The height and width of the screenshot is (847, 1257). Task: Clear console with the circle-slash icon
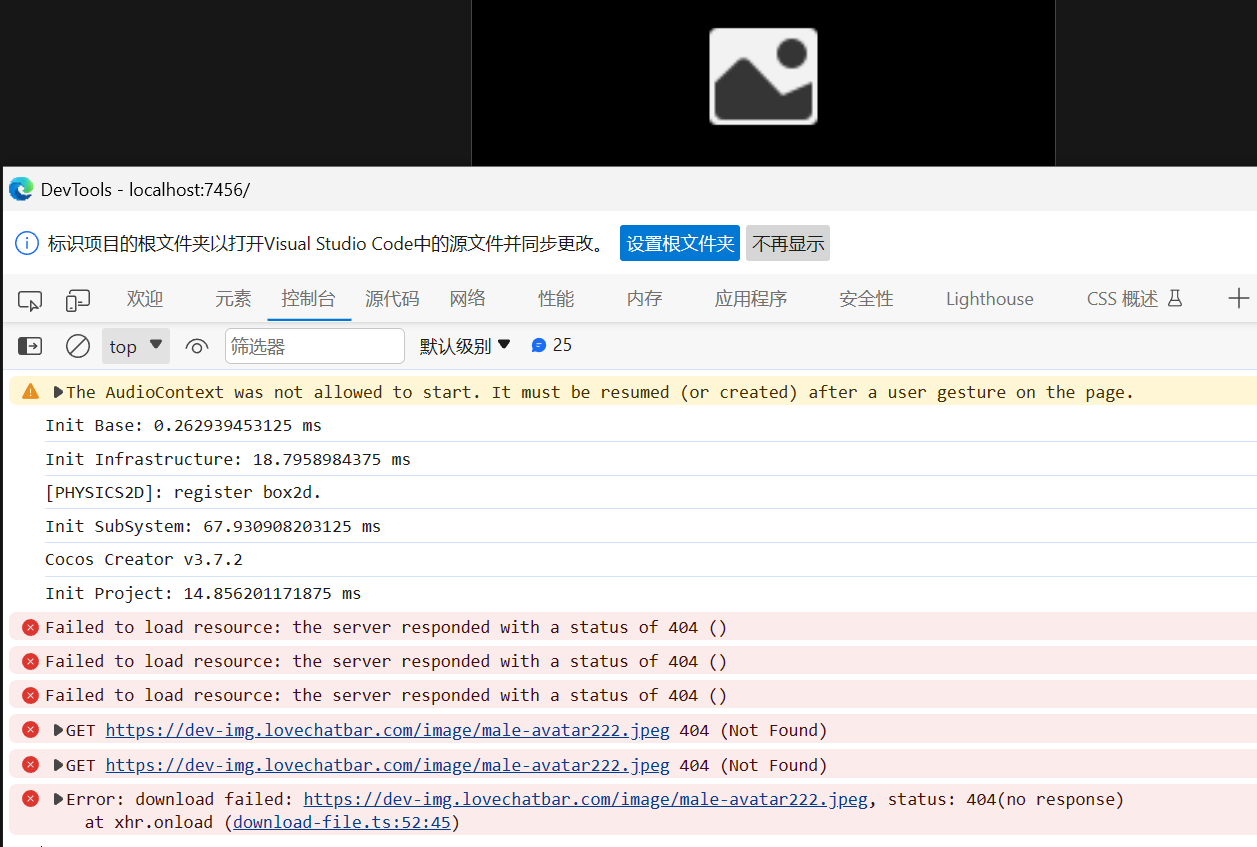(x=78, y=346)
